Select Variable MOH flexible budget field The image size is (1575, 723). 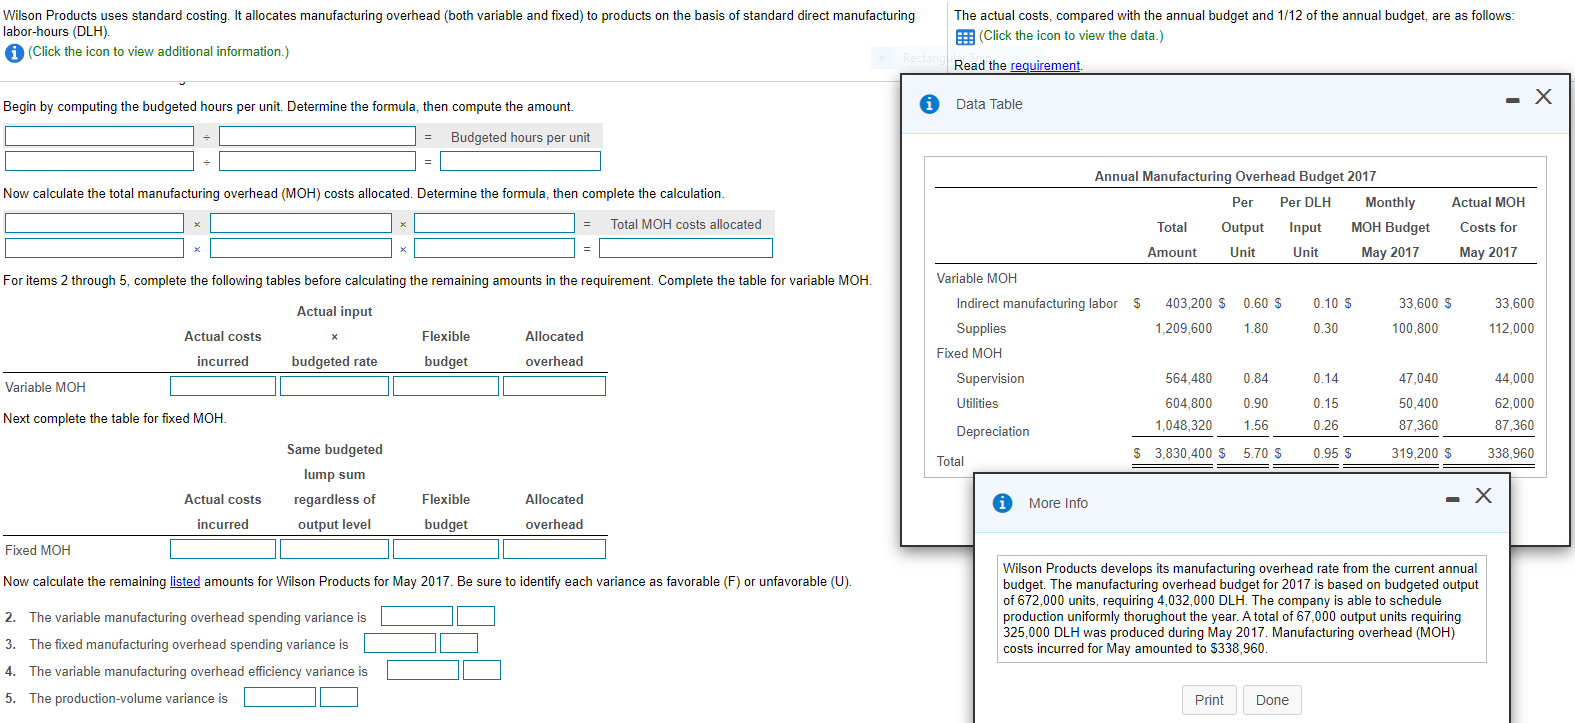(x=446, y=386)
